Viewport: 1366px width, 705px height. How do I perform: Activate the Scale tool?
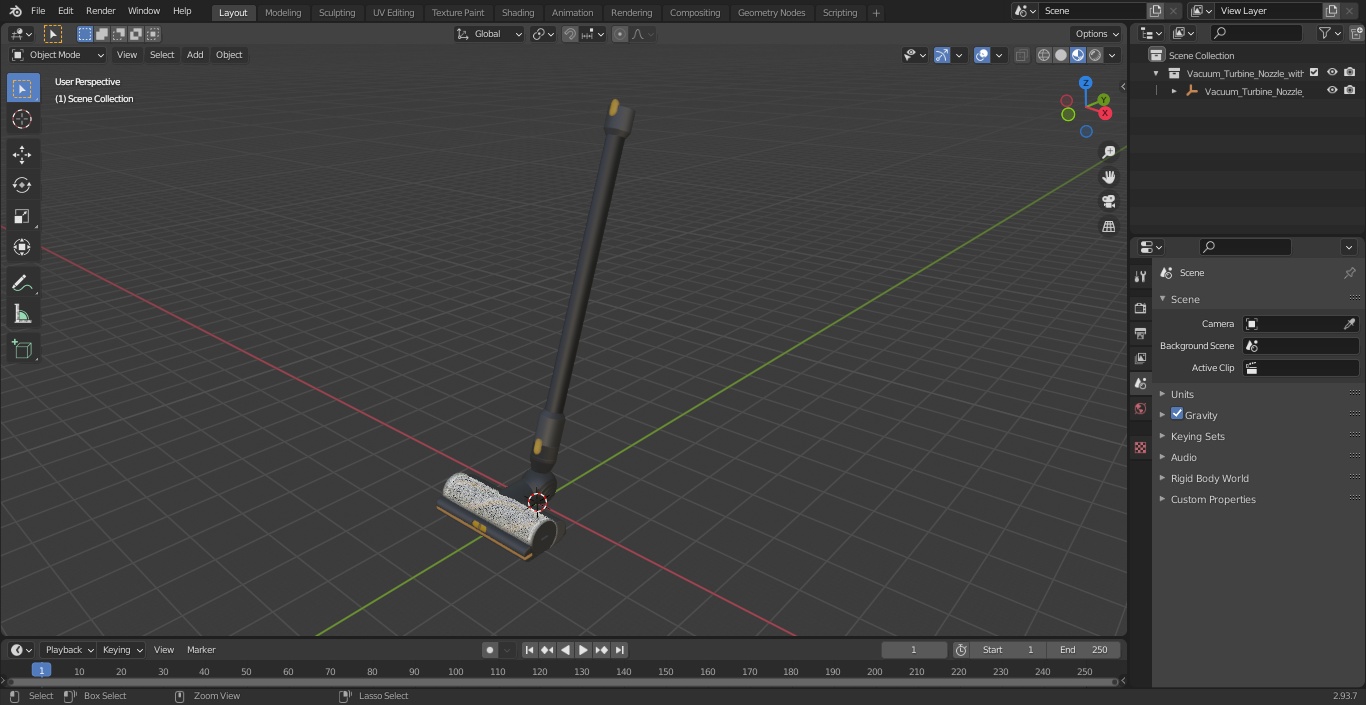tap(22, 216)
